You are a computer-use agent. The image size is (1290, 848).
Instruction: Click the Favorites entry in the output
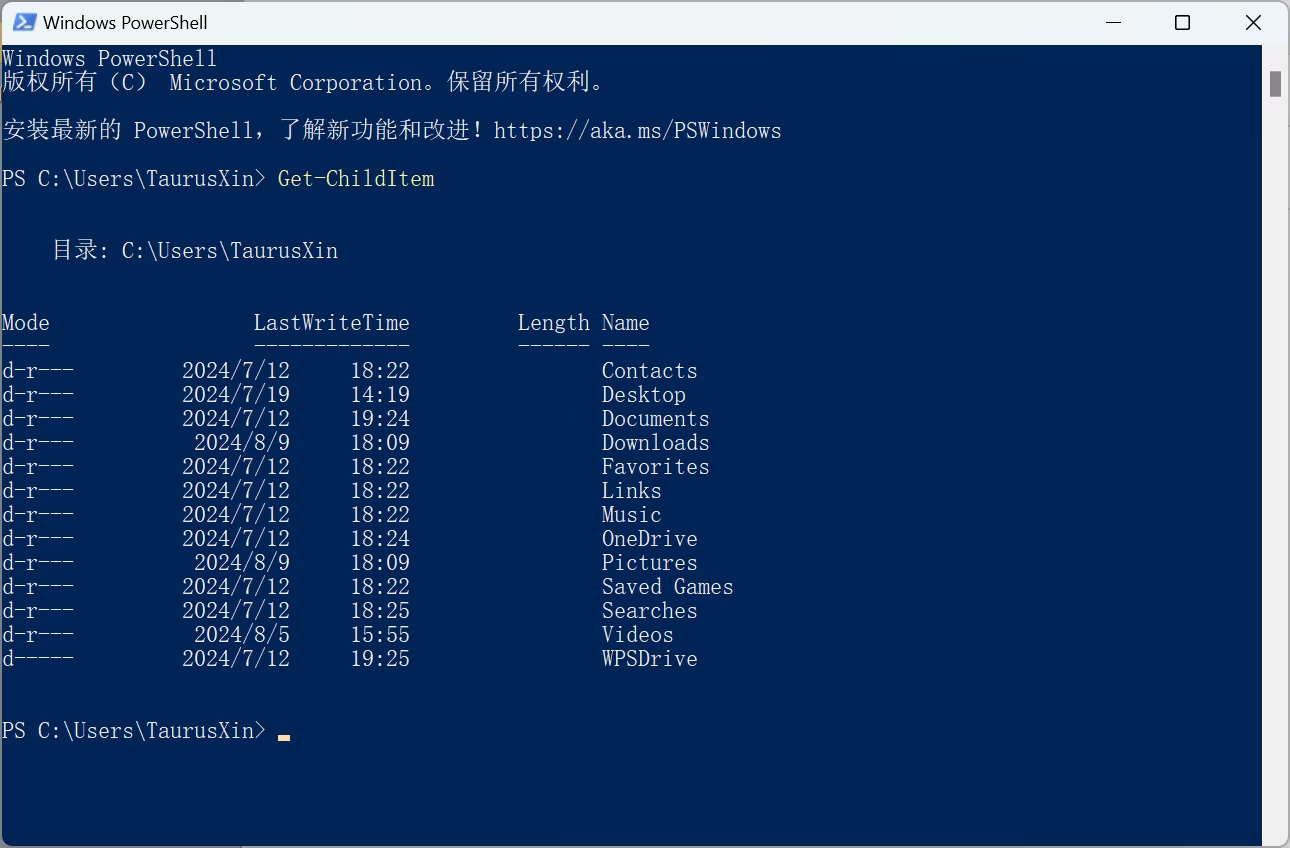pos(655,466)
